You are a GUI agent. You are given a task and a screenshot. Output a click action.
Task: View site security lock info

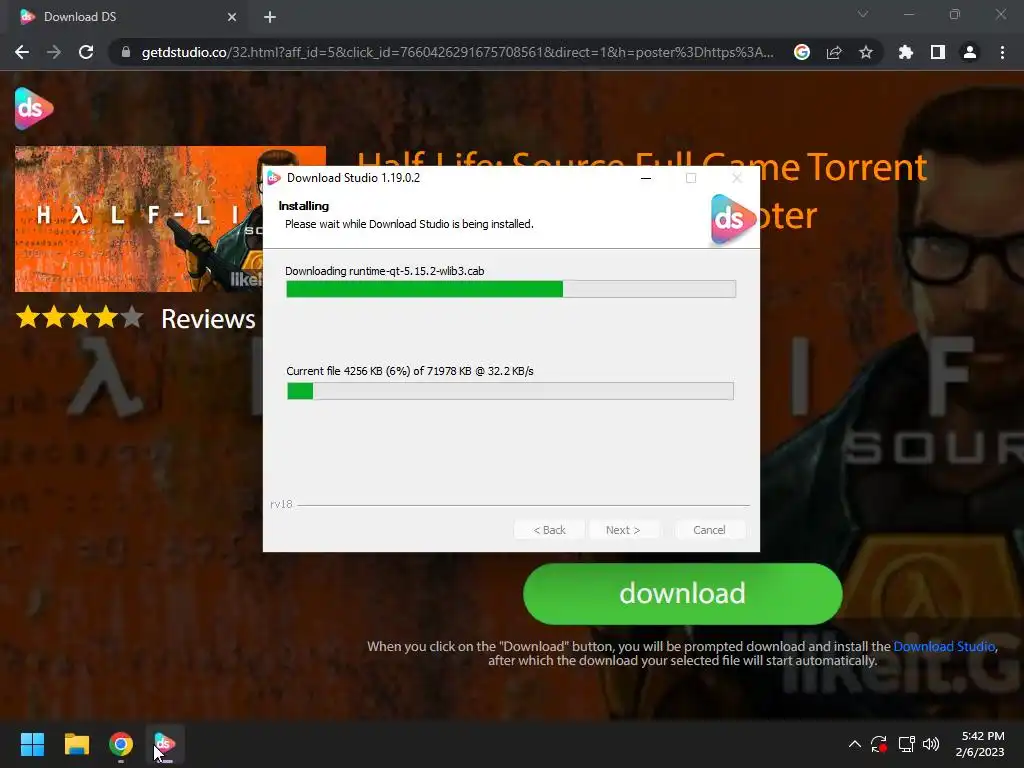[125, 52]
